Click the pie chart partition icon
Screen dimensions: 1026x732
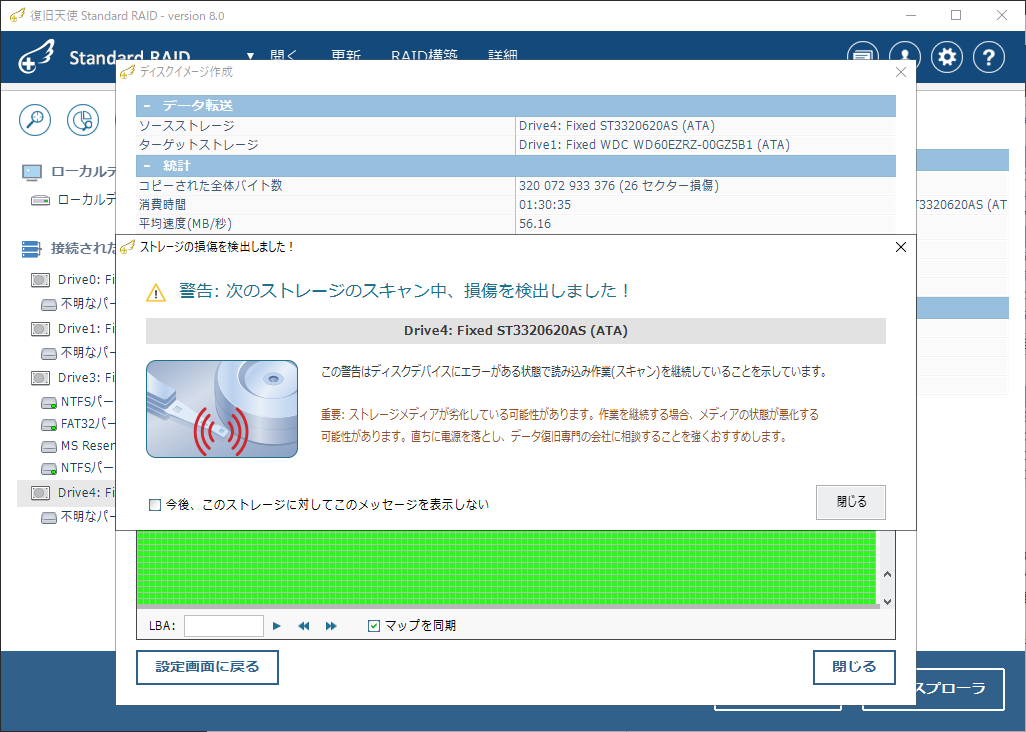83,120
